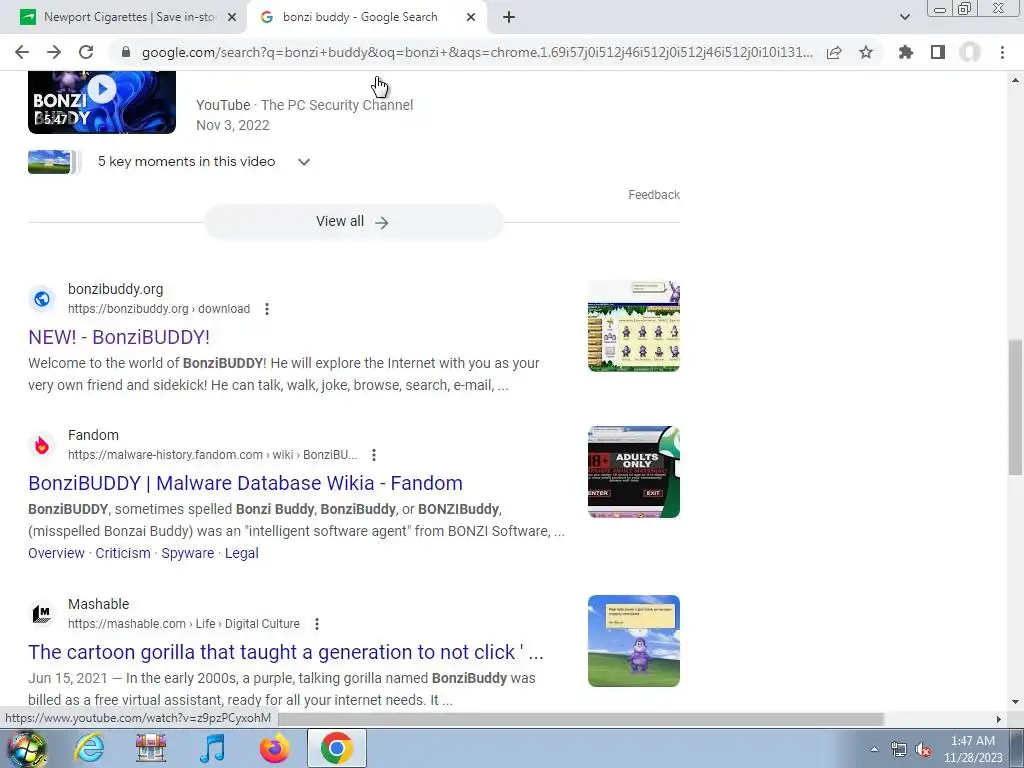Open Fandom result three-dot options
Image resolution: width=1024 pixels, height=768 pixels.
[374, 455]
